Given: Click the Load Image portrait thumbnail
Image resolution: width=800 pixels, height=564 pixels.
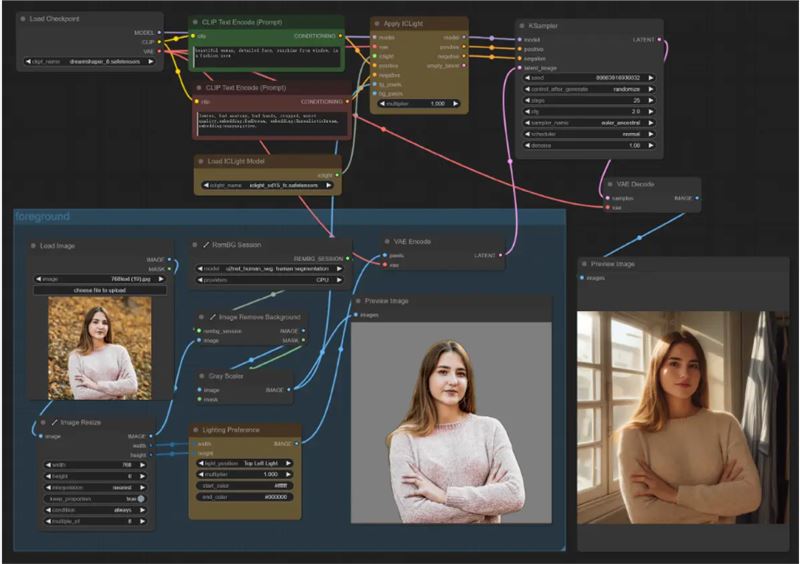Looking at the screenshot, I should click(99, 348).
